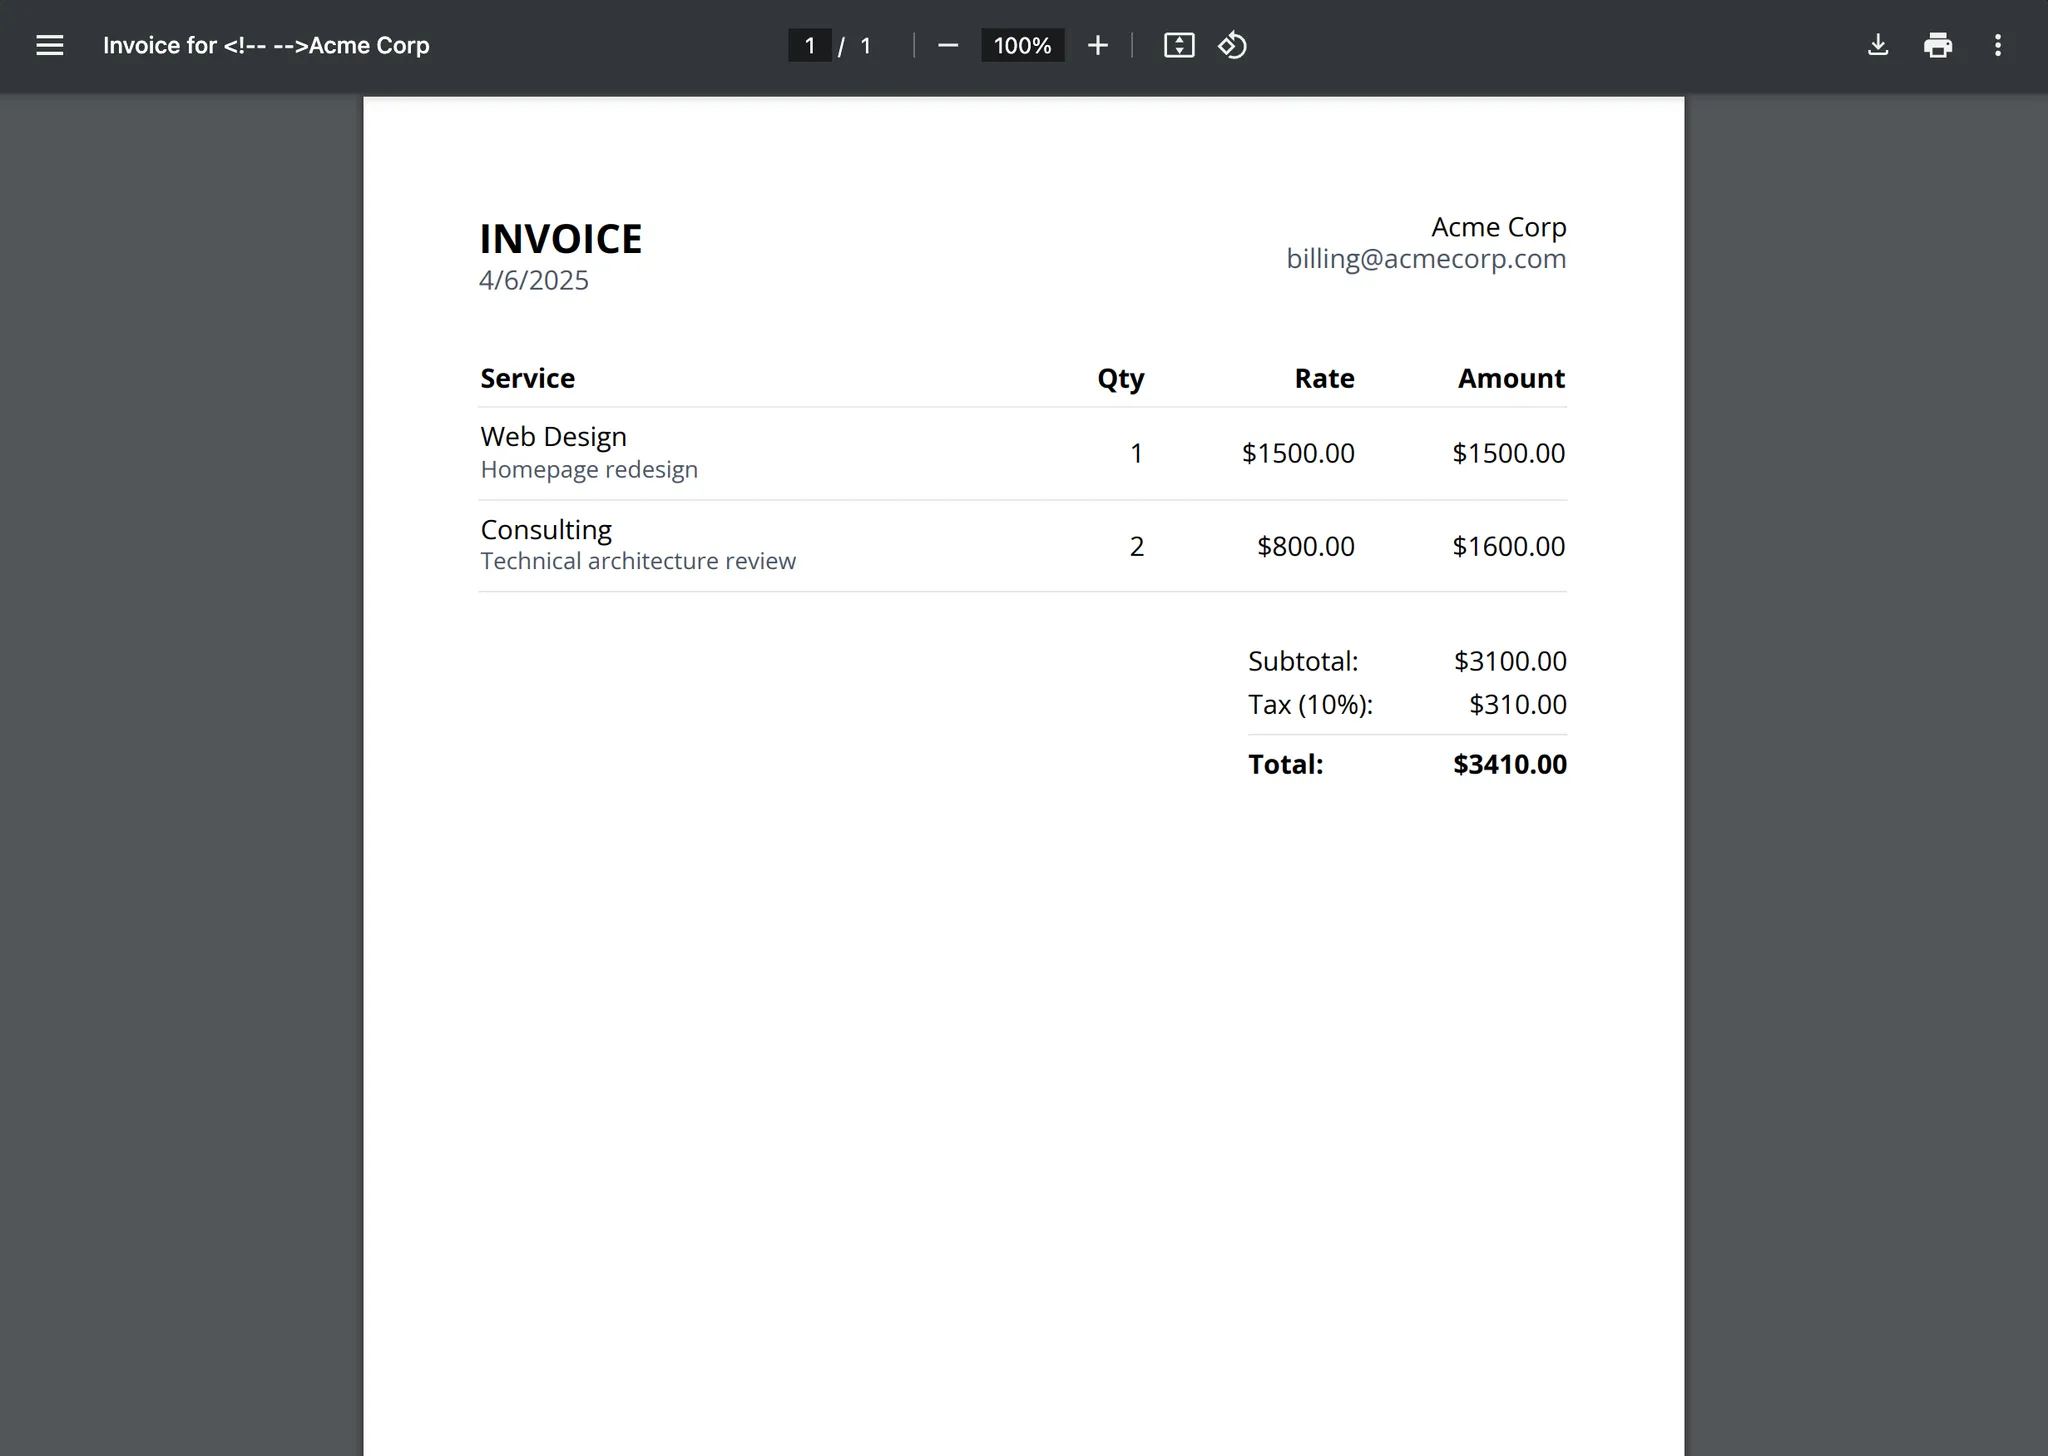Click the Acme Corp company name
The height and width of the screenshot is (1456, 2048).
(1499, 227)
